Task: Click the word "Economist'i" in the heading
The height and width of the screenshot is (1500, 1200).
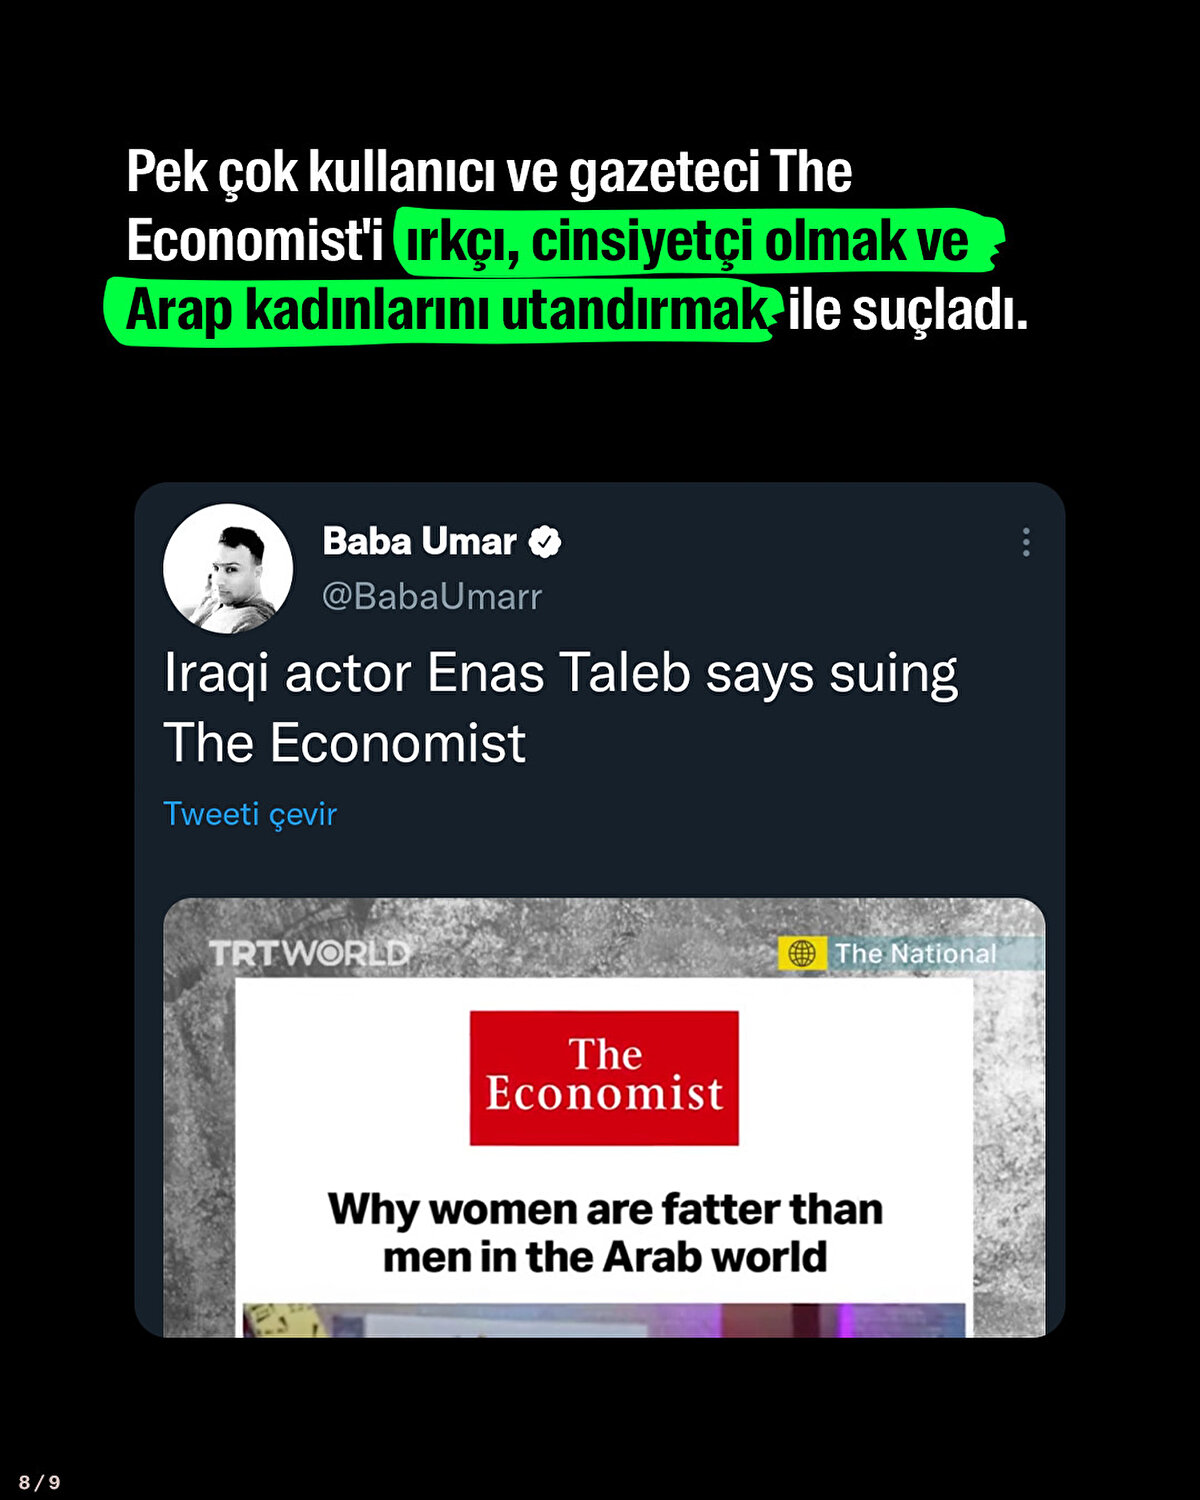Action: tap(255, 241)
